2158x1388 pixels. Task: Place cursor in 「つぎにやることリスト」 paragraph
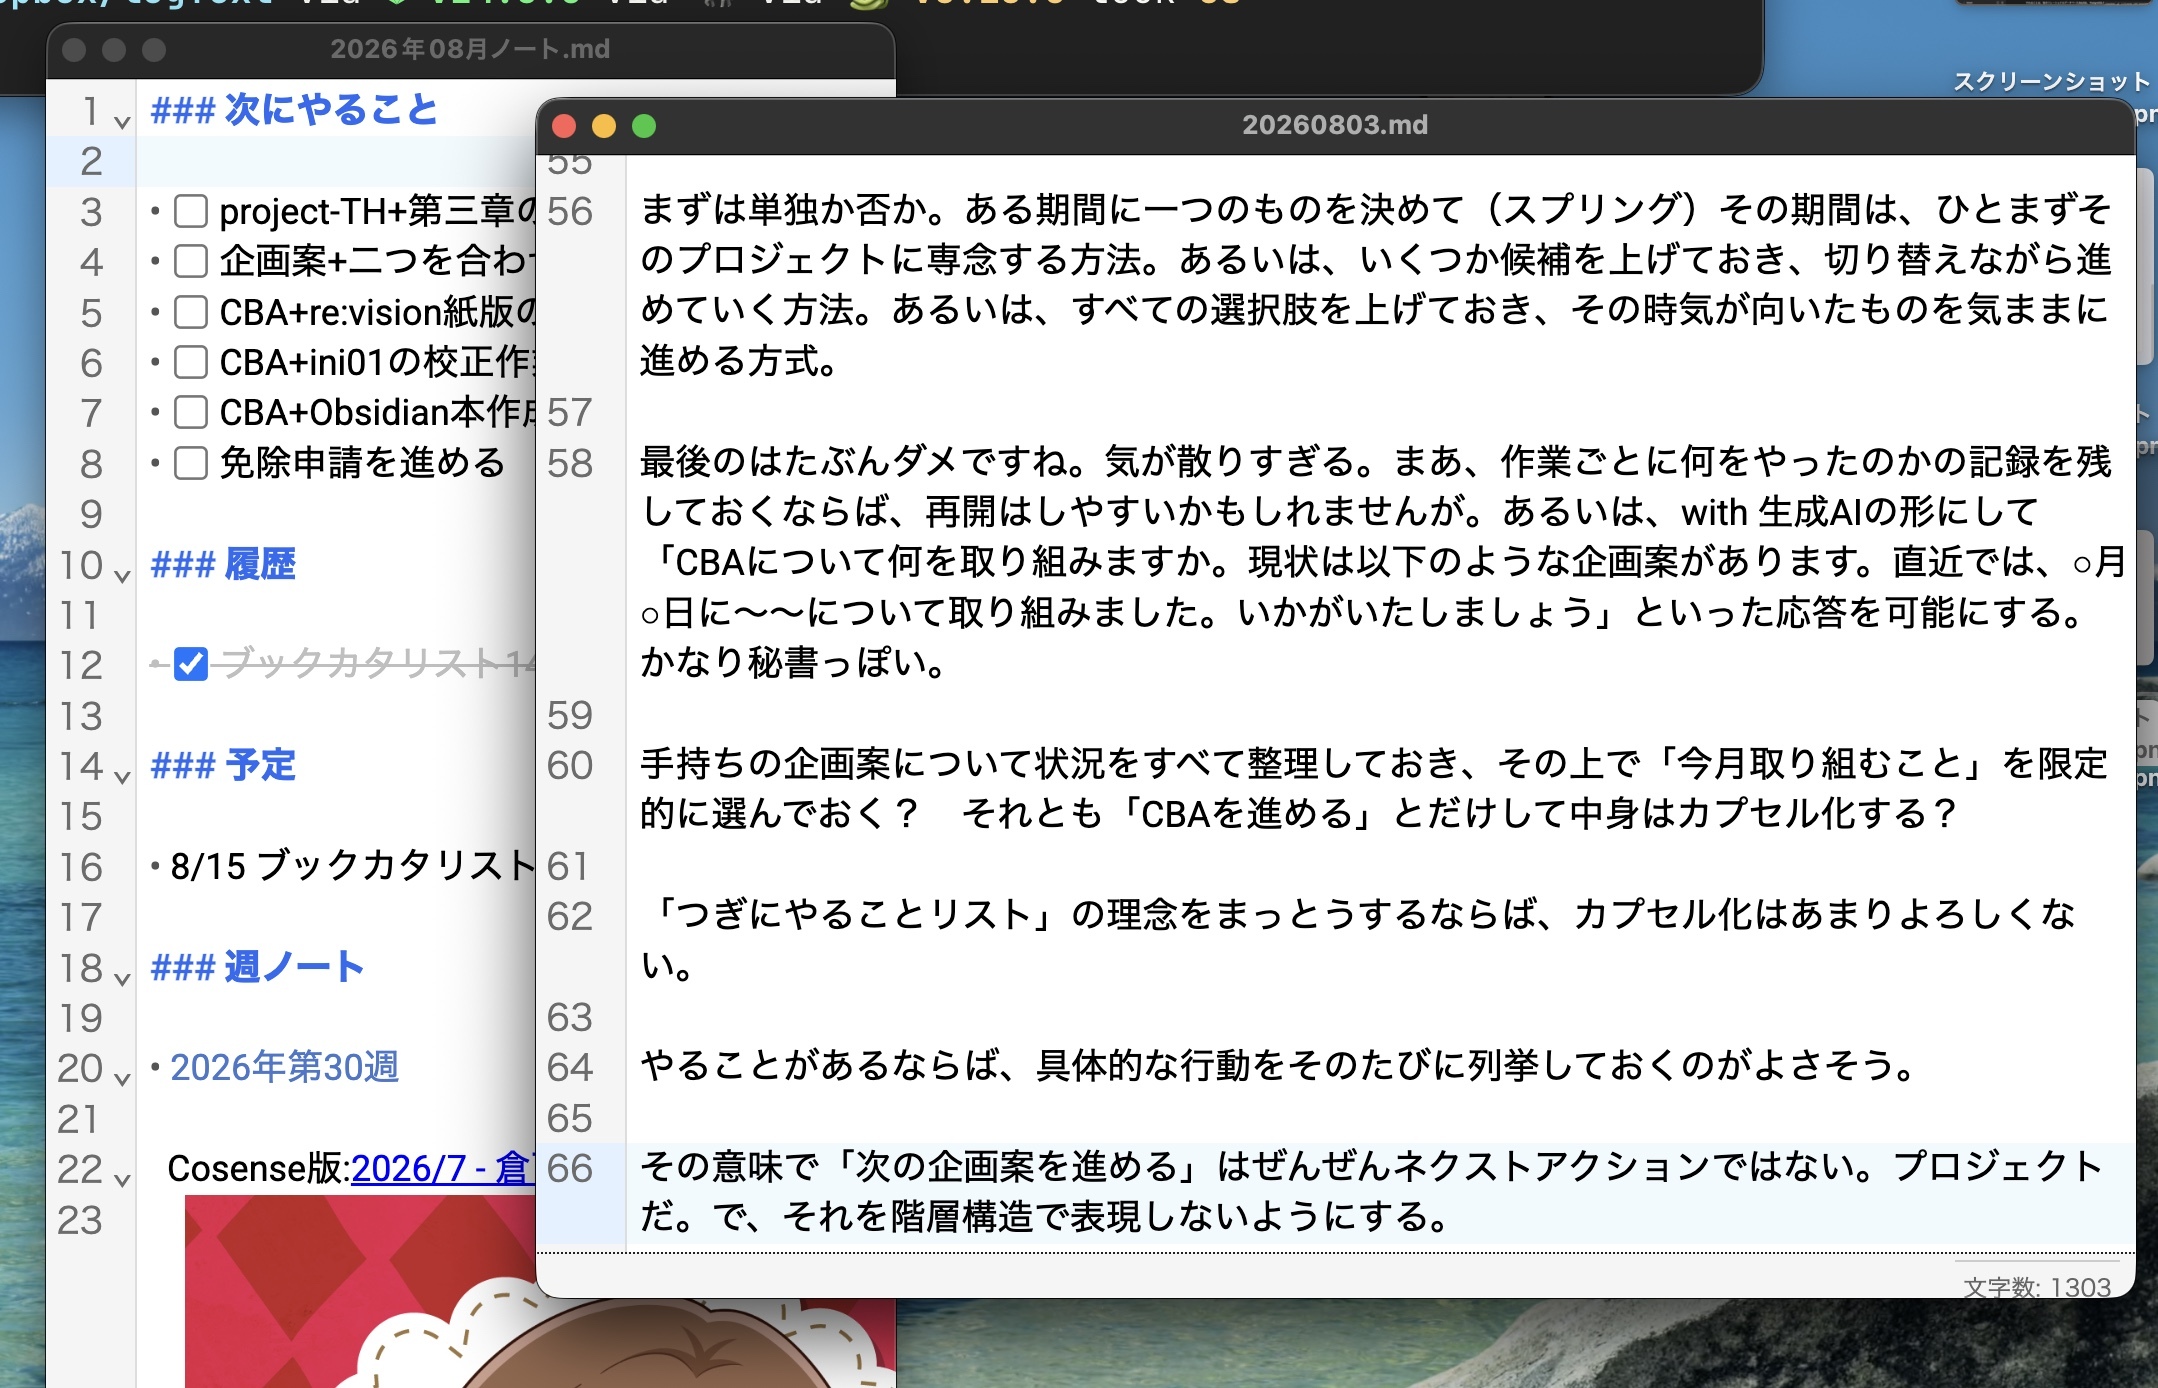[x=1358, y=939]
